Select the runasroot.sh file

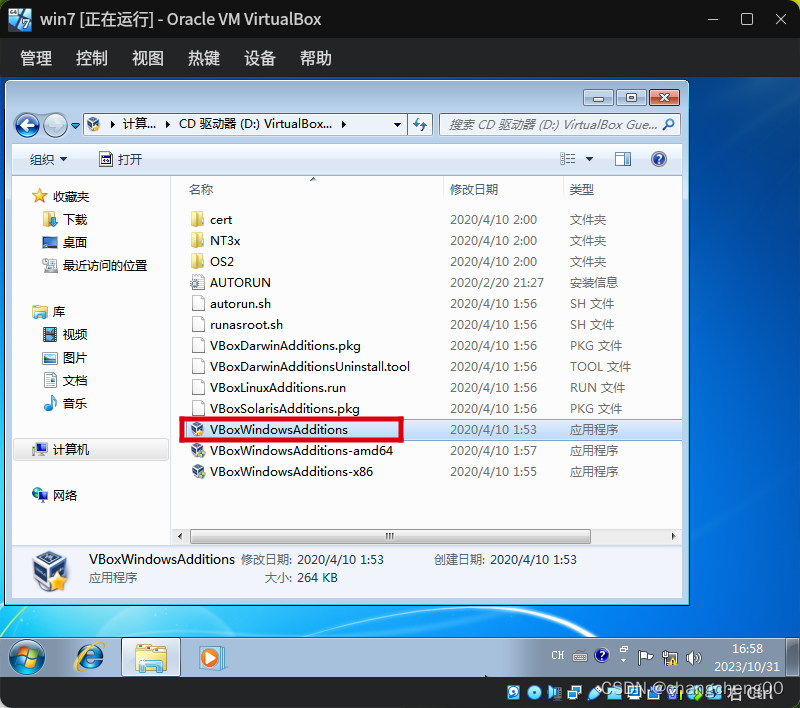pos(246,324)
